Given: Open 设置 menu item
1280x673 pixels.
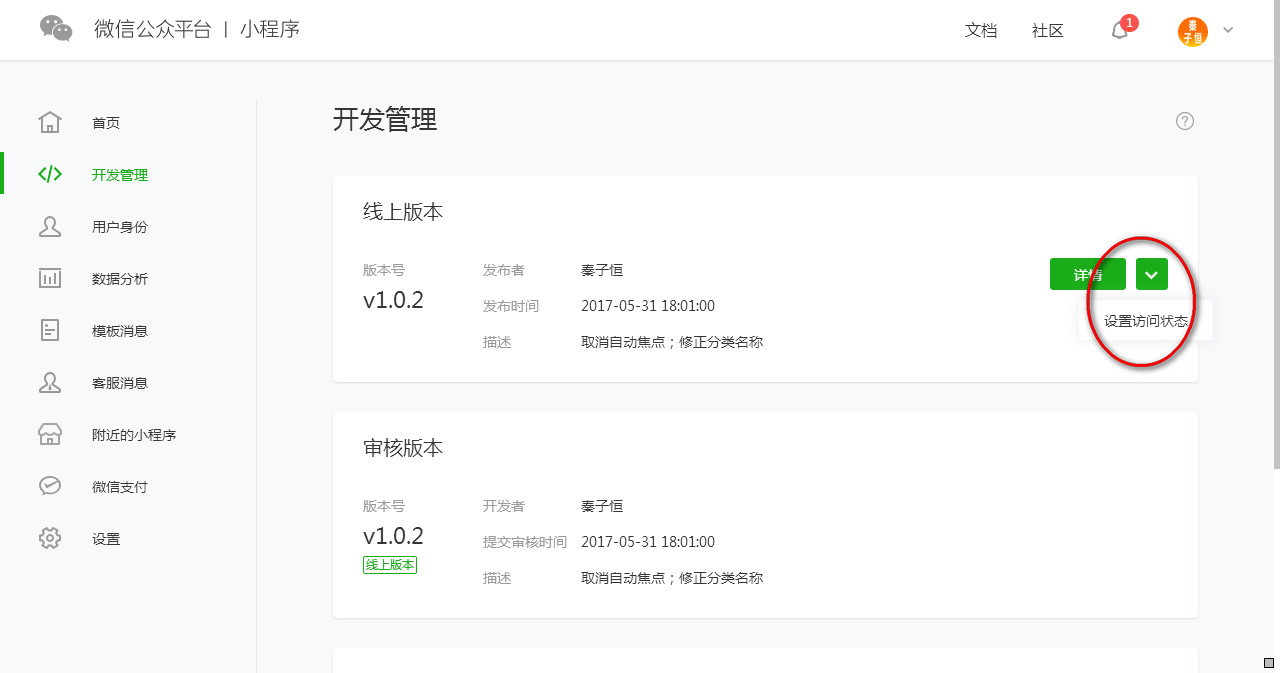Looking at the screenshot, I should (x=106, y=539).
